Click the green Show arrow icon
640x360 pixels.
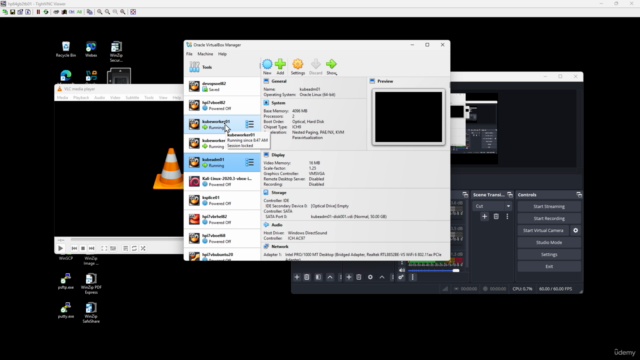331,64
